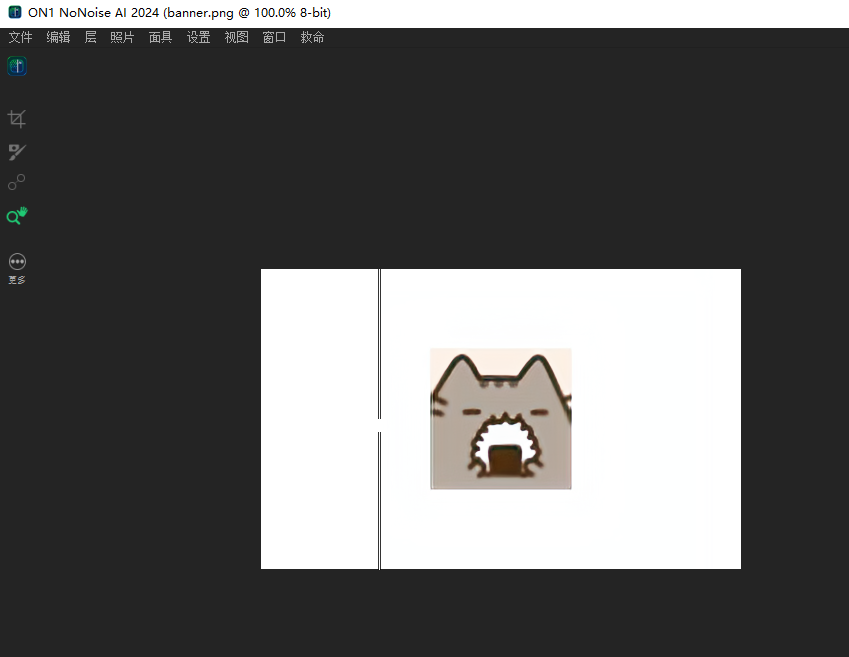Open the 更多 more tools button
The height and width of the screenshot is (657, 849).
coord(17,269)
